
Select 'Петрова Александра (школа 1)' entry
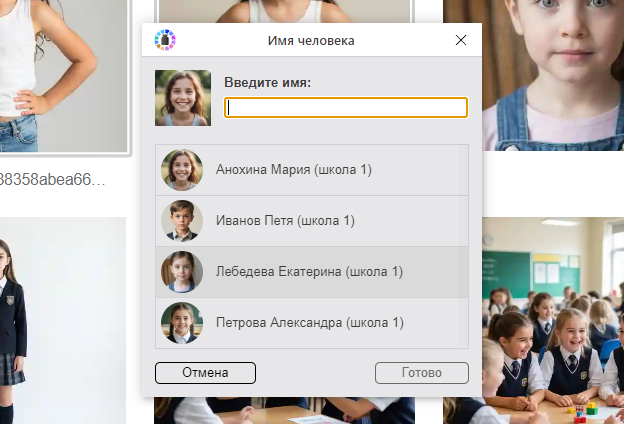click(310, 323)
